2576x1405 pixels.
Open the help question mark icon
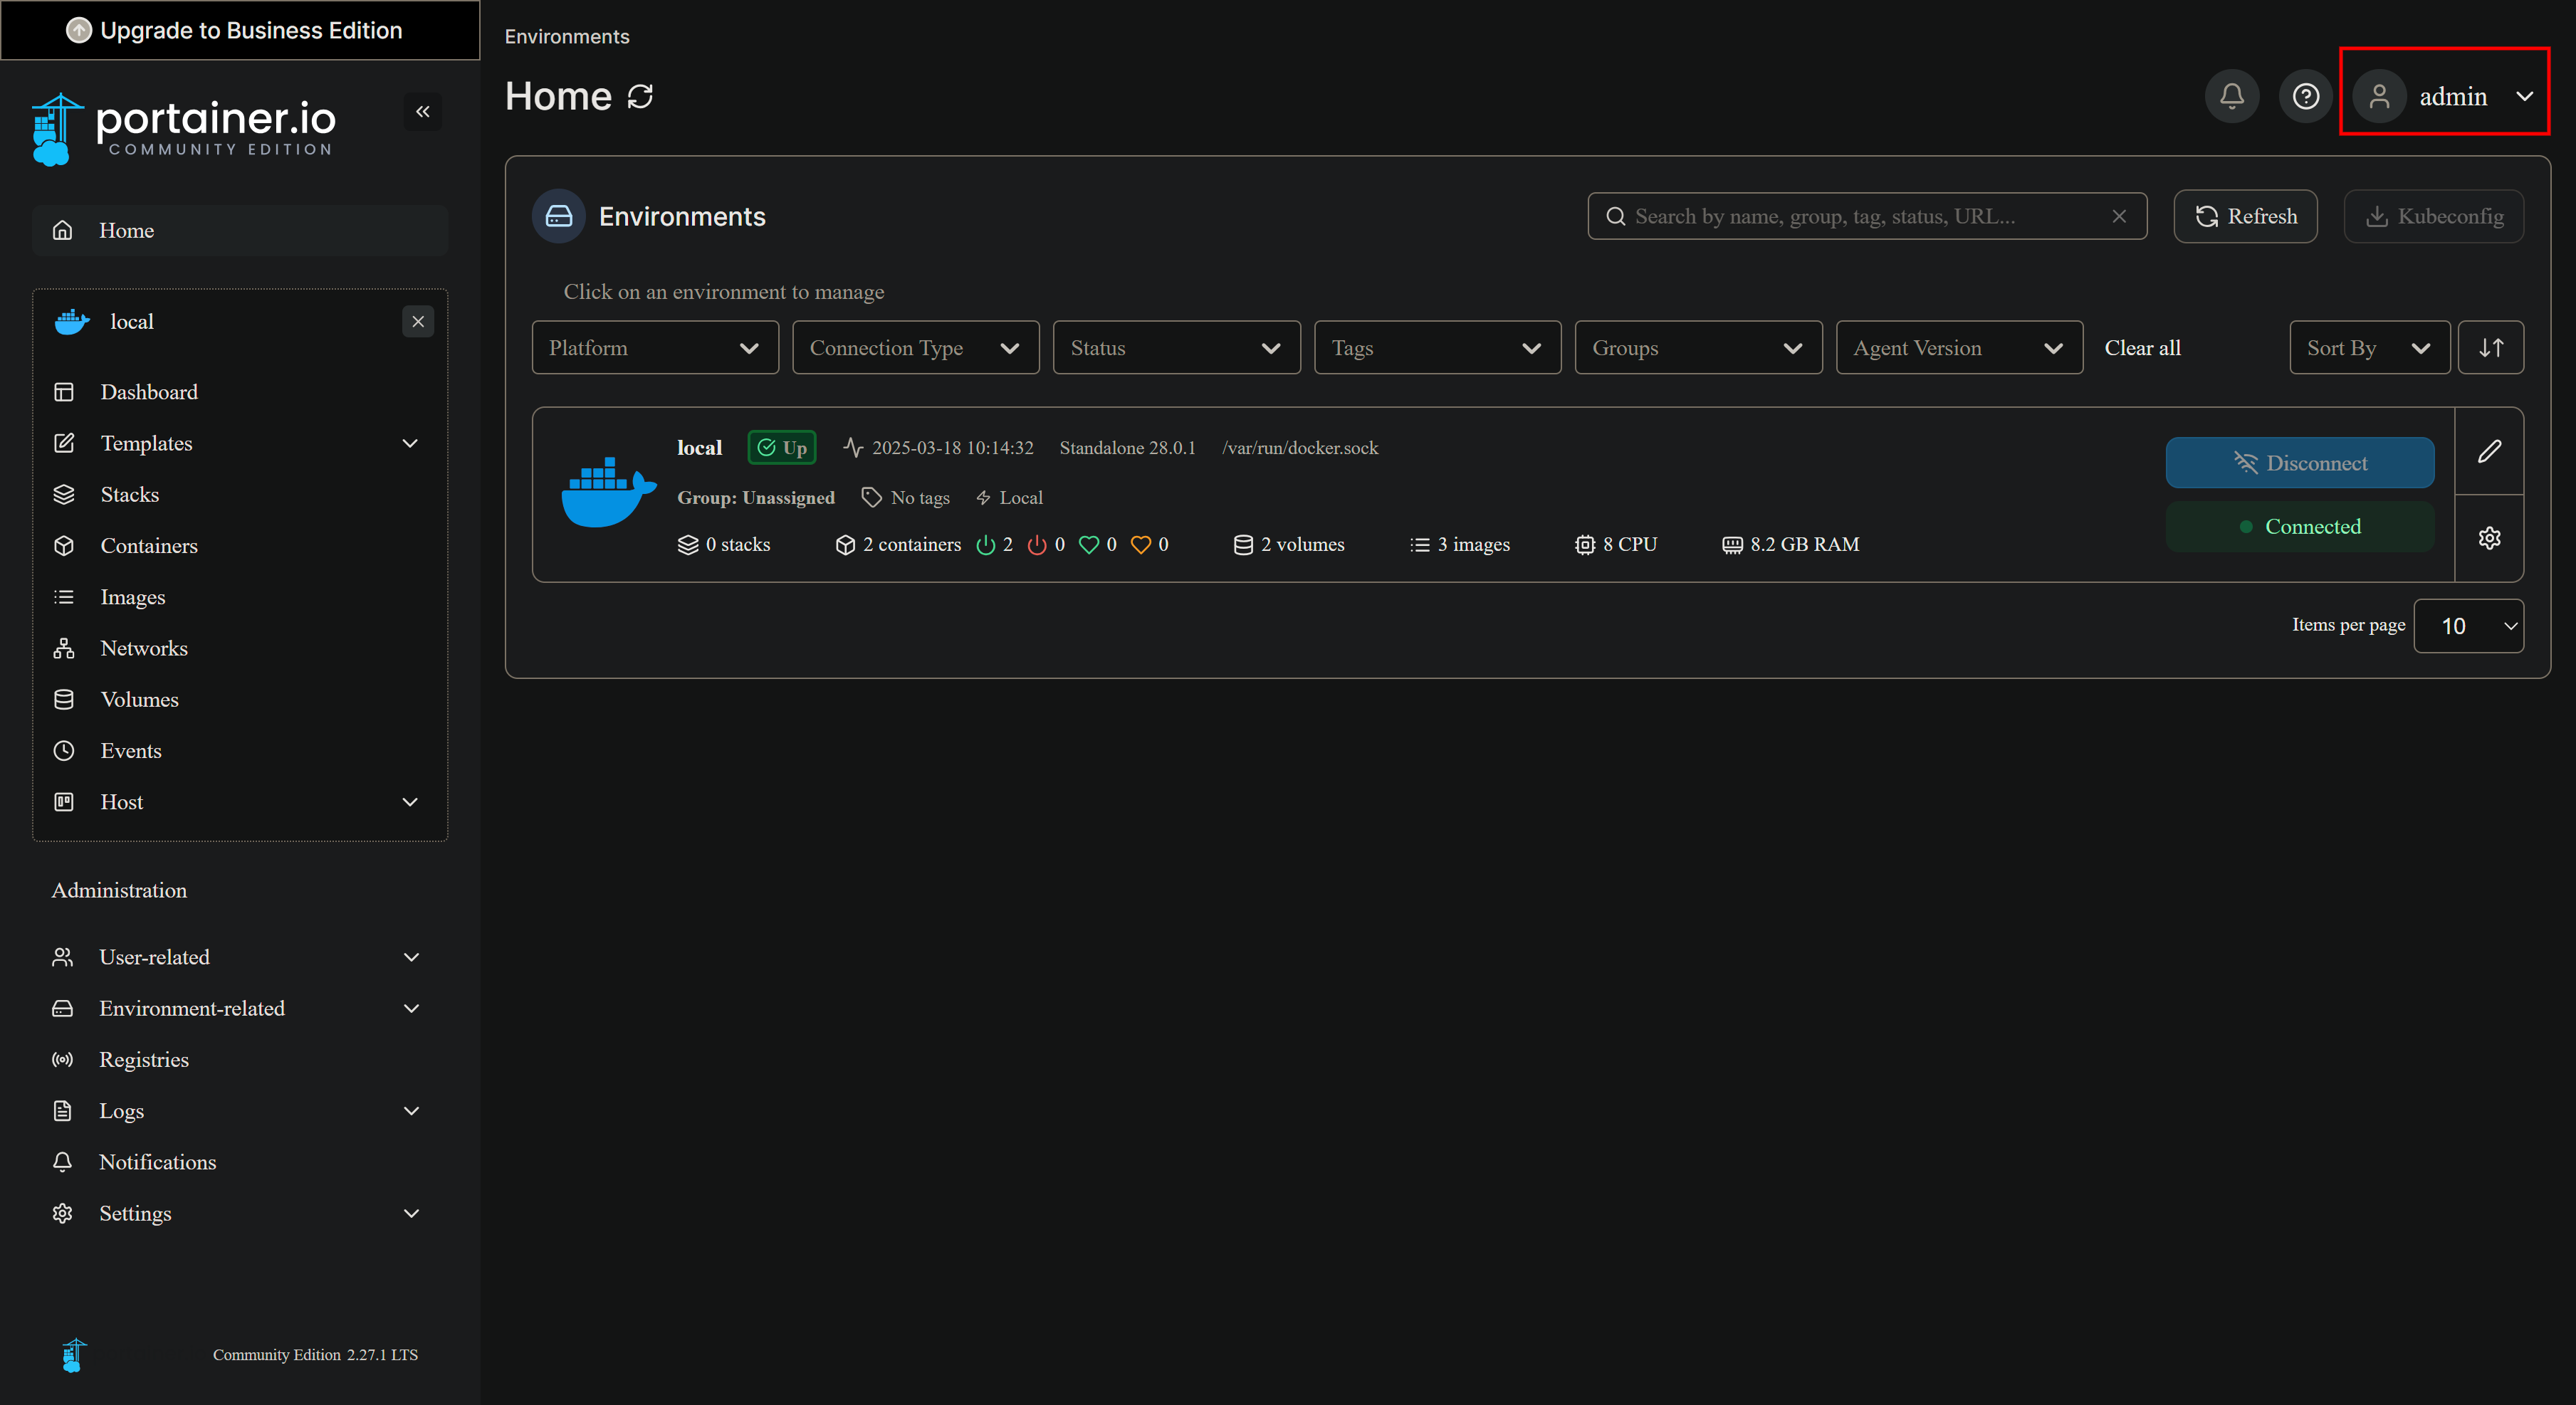2305,96
